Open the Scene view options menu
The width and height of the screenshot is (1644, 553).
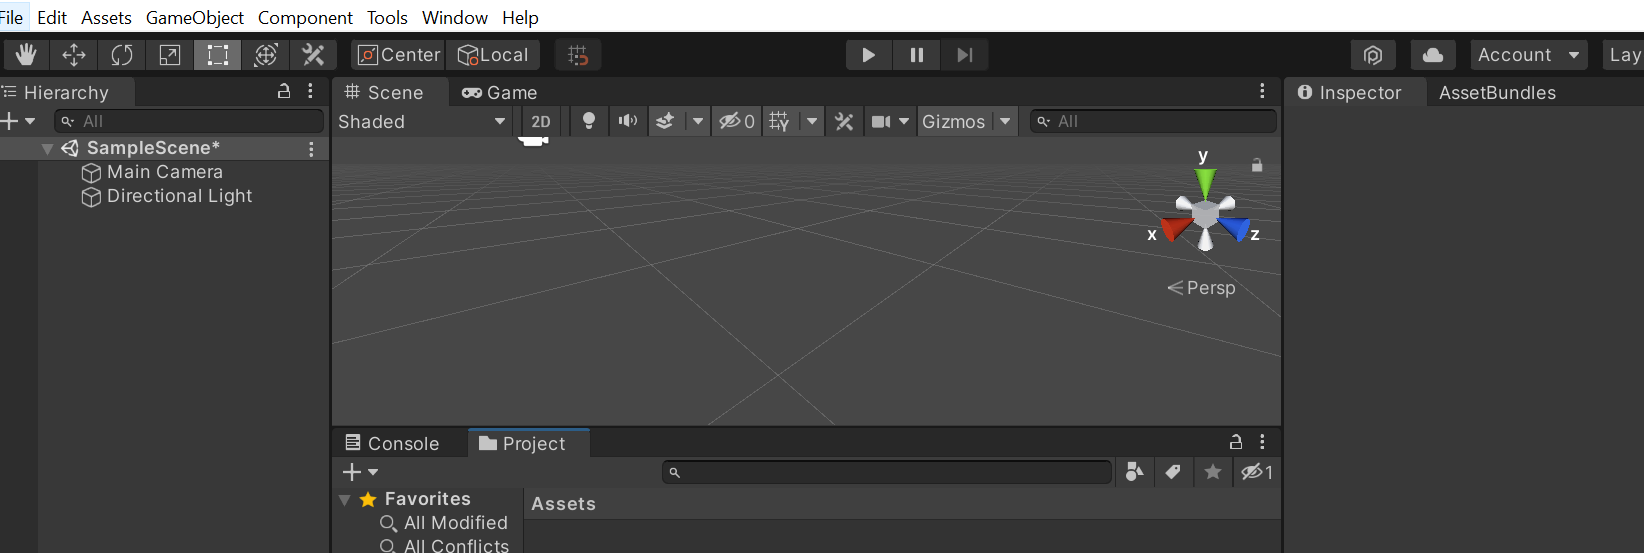(x=1262, y=91)
